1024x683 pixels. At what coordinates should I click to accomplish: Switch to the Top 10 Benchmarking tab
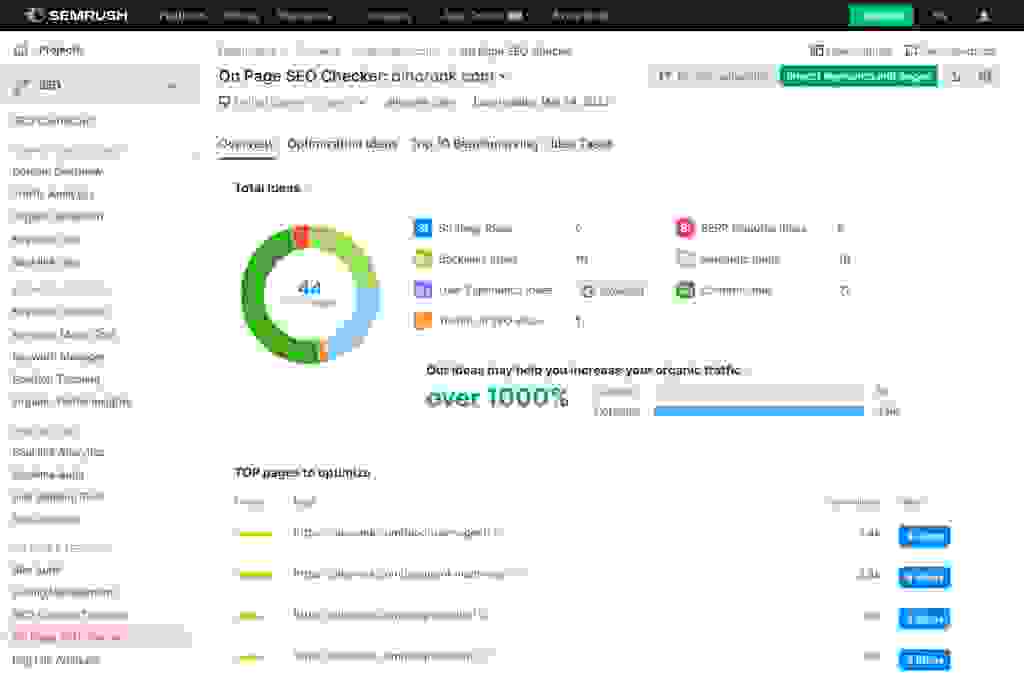pyautogui.click(x=474, y=144)
